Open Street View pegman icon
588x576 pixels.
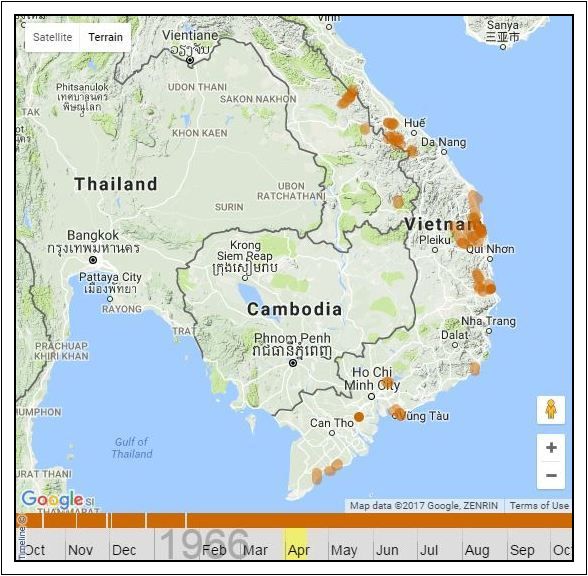550,410
